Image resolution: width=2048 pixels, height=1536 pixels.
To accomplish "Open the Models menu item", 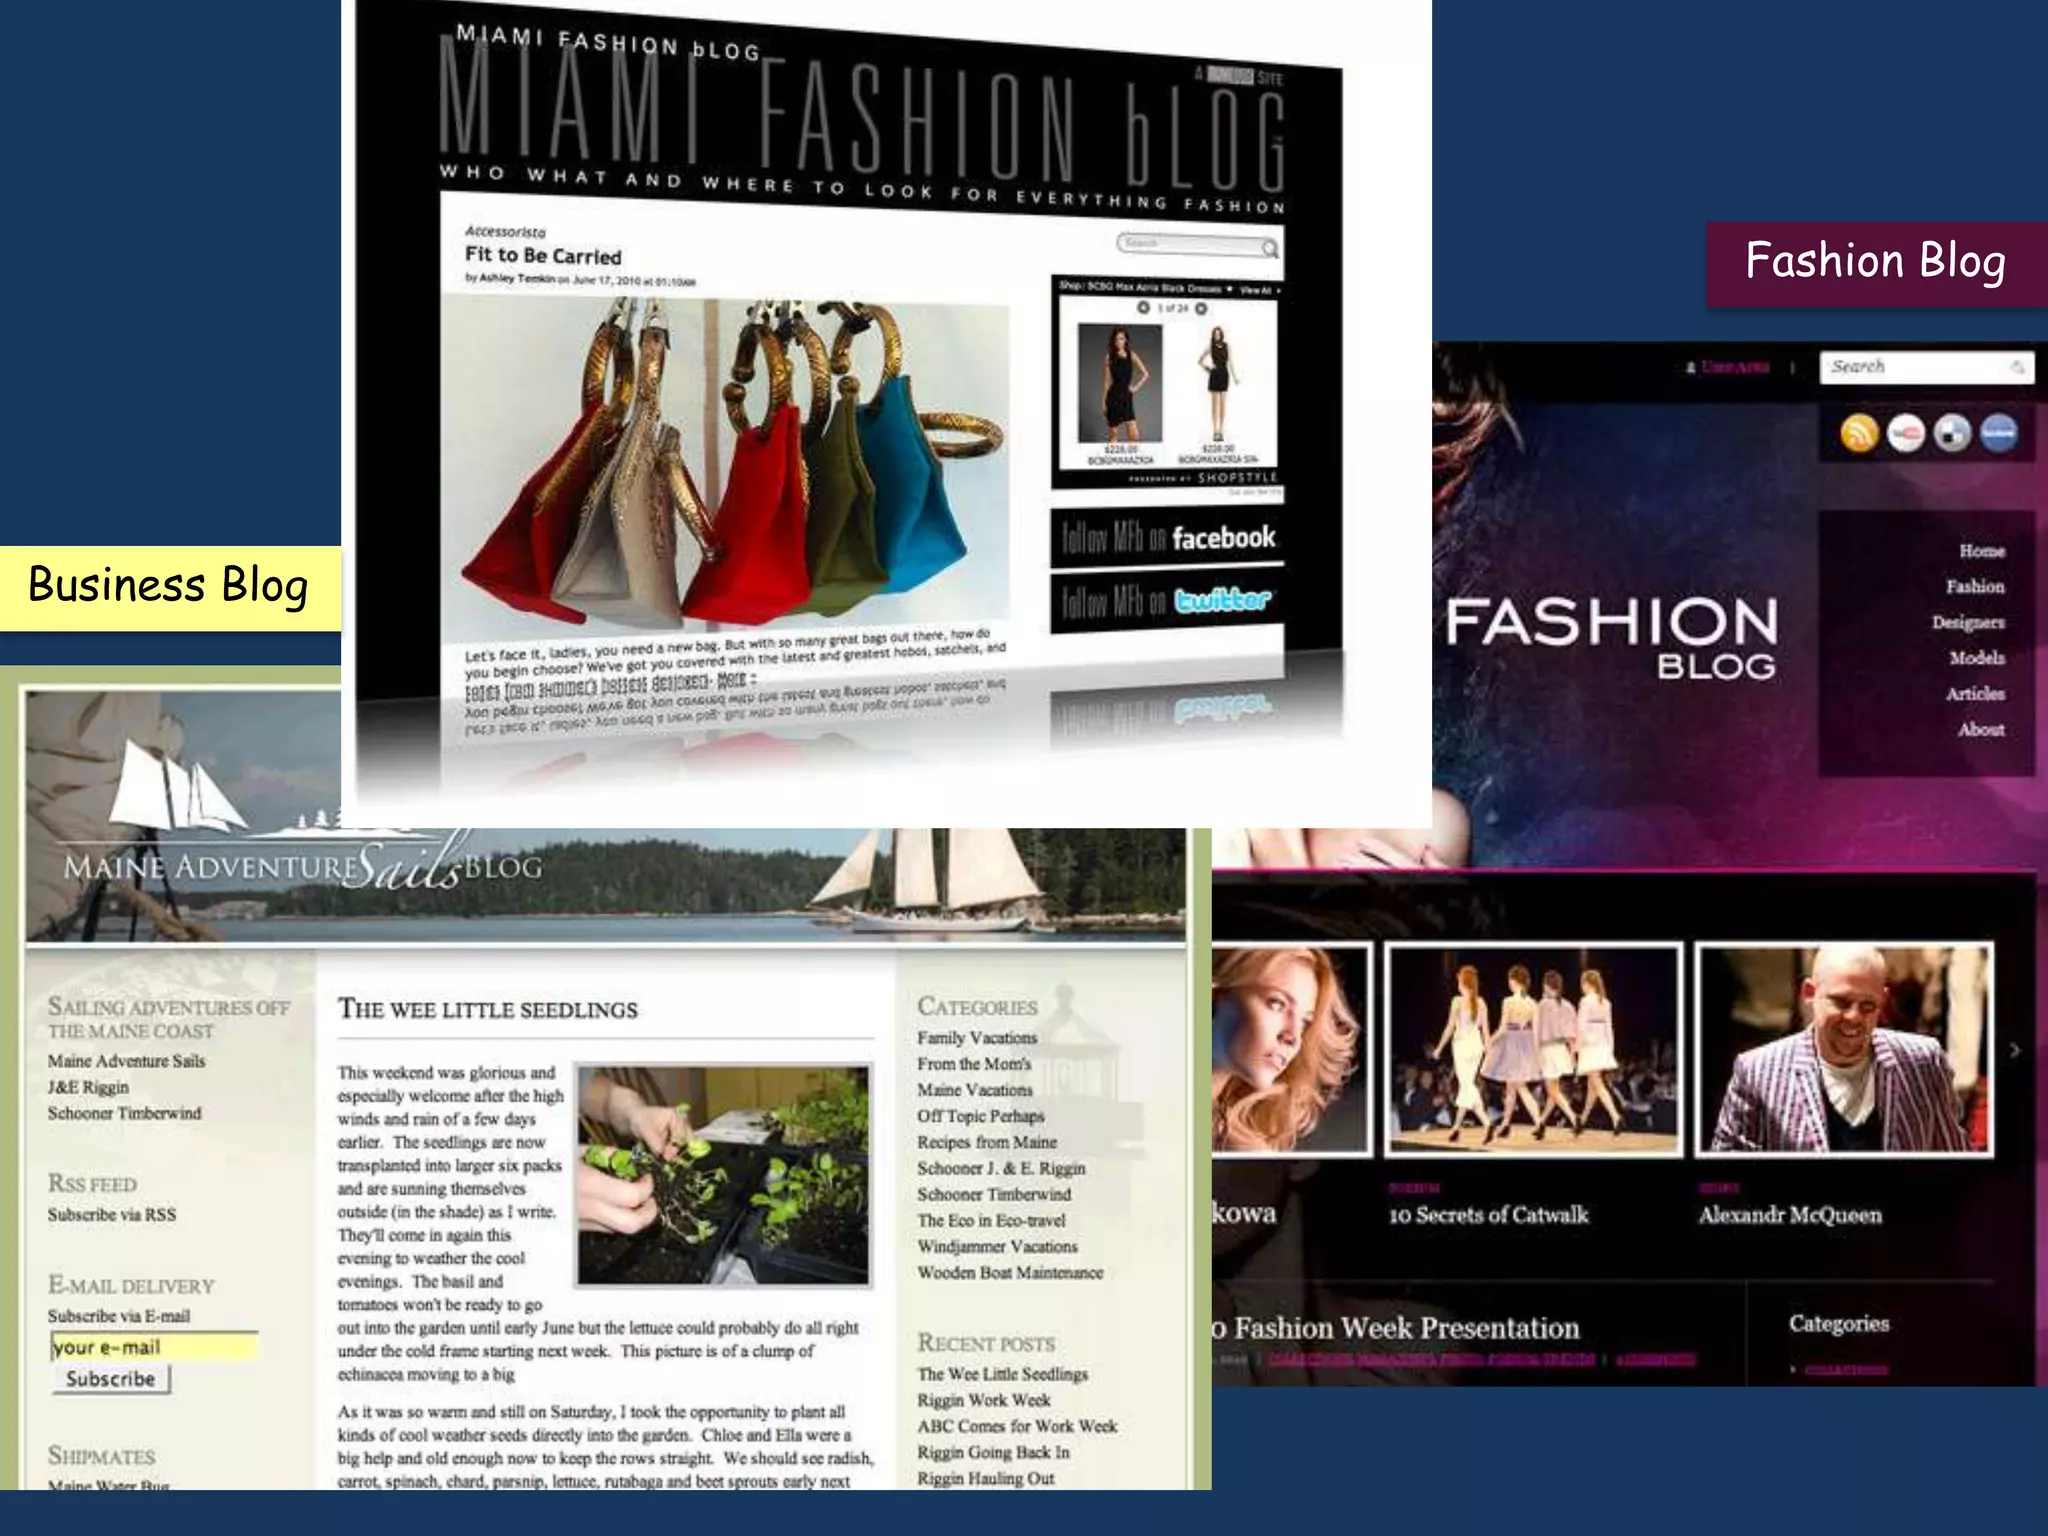I will pos(1977,658).
